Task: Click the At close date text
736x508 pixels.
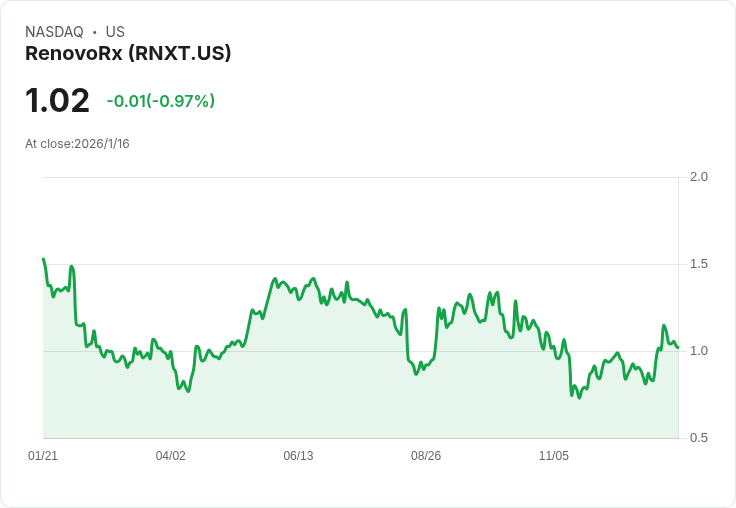Action: tap(77, 144)
